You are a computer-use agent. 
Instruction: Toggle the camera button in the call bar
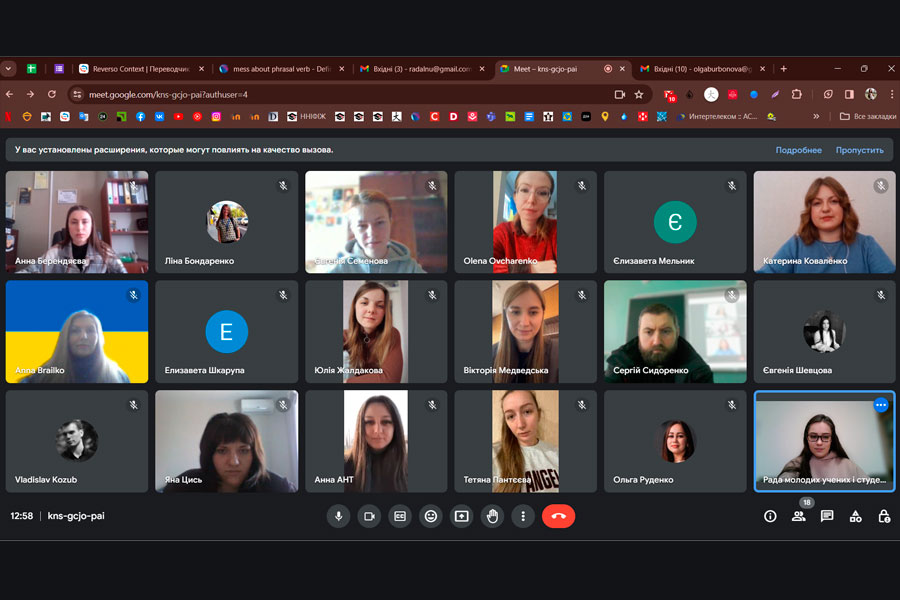(x=369, y=516)
